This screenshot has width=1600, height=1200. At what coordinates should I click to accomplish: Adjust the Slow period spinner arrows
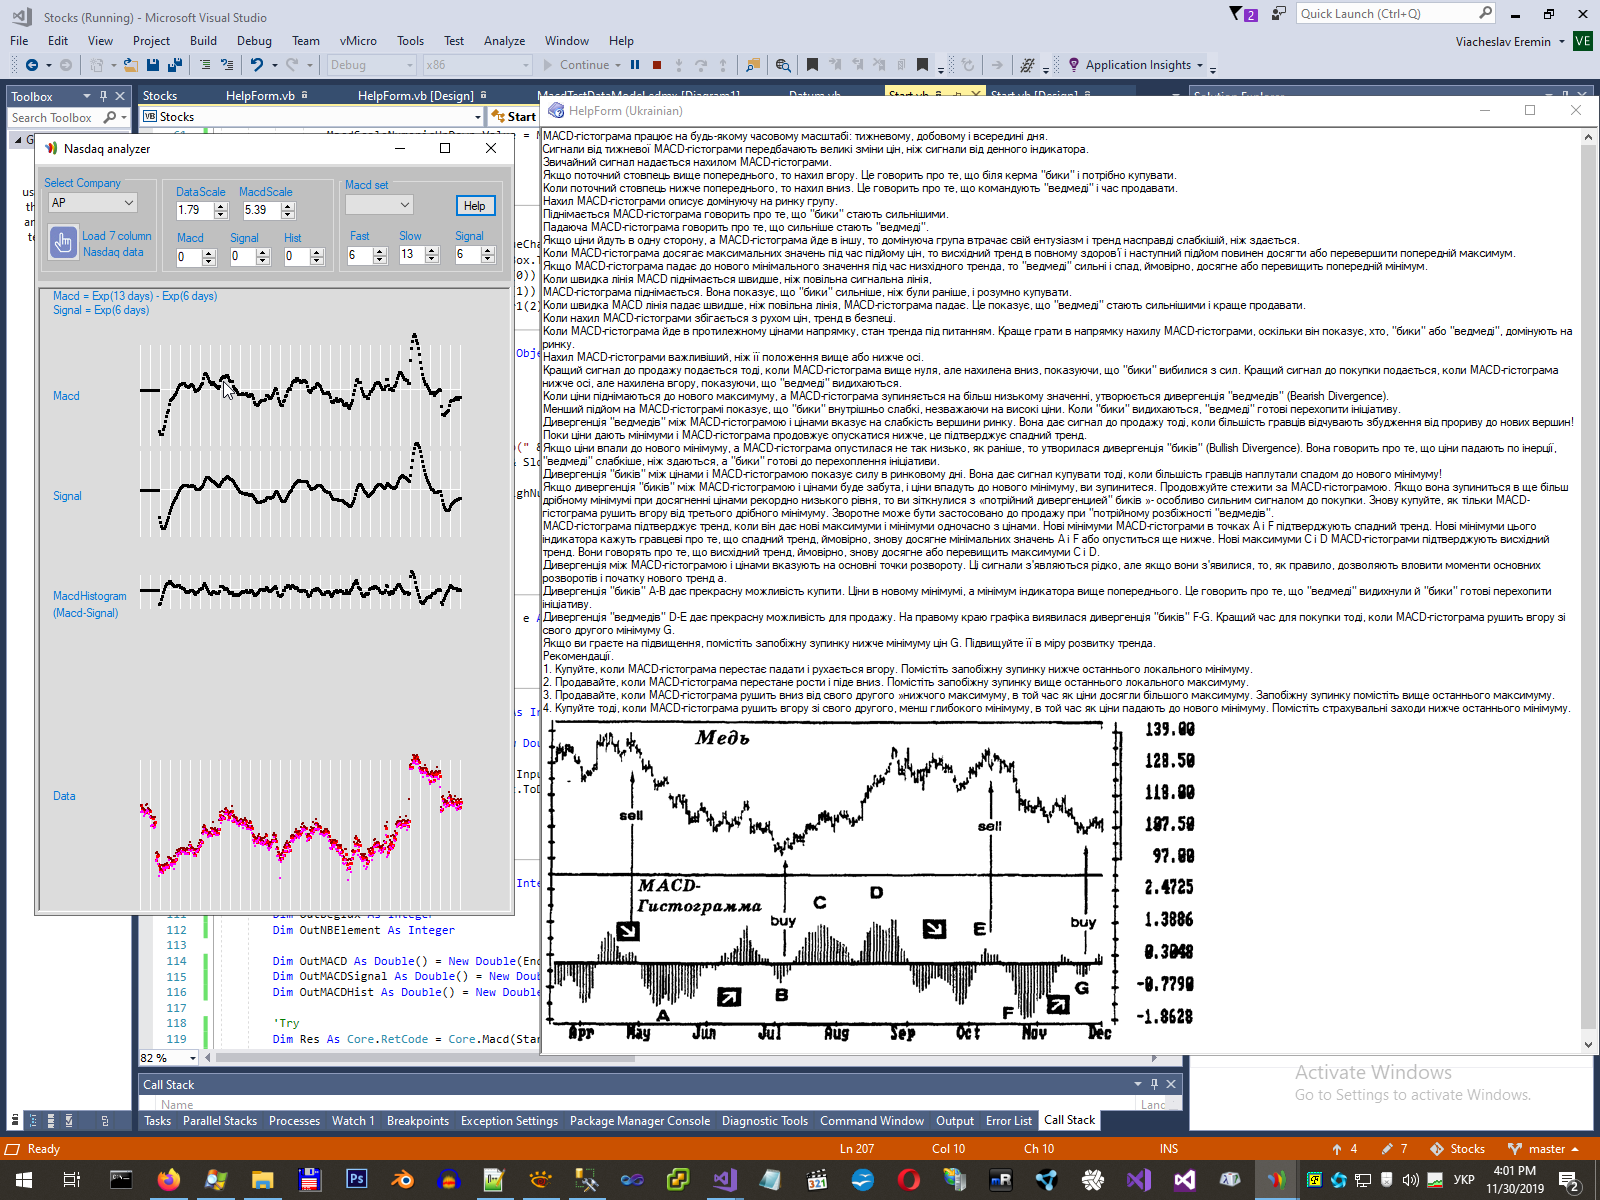point(432,255)
